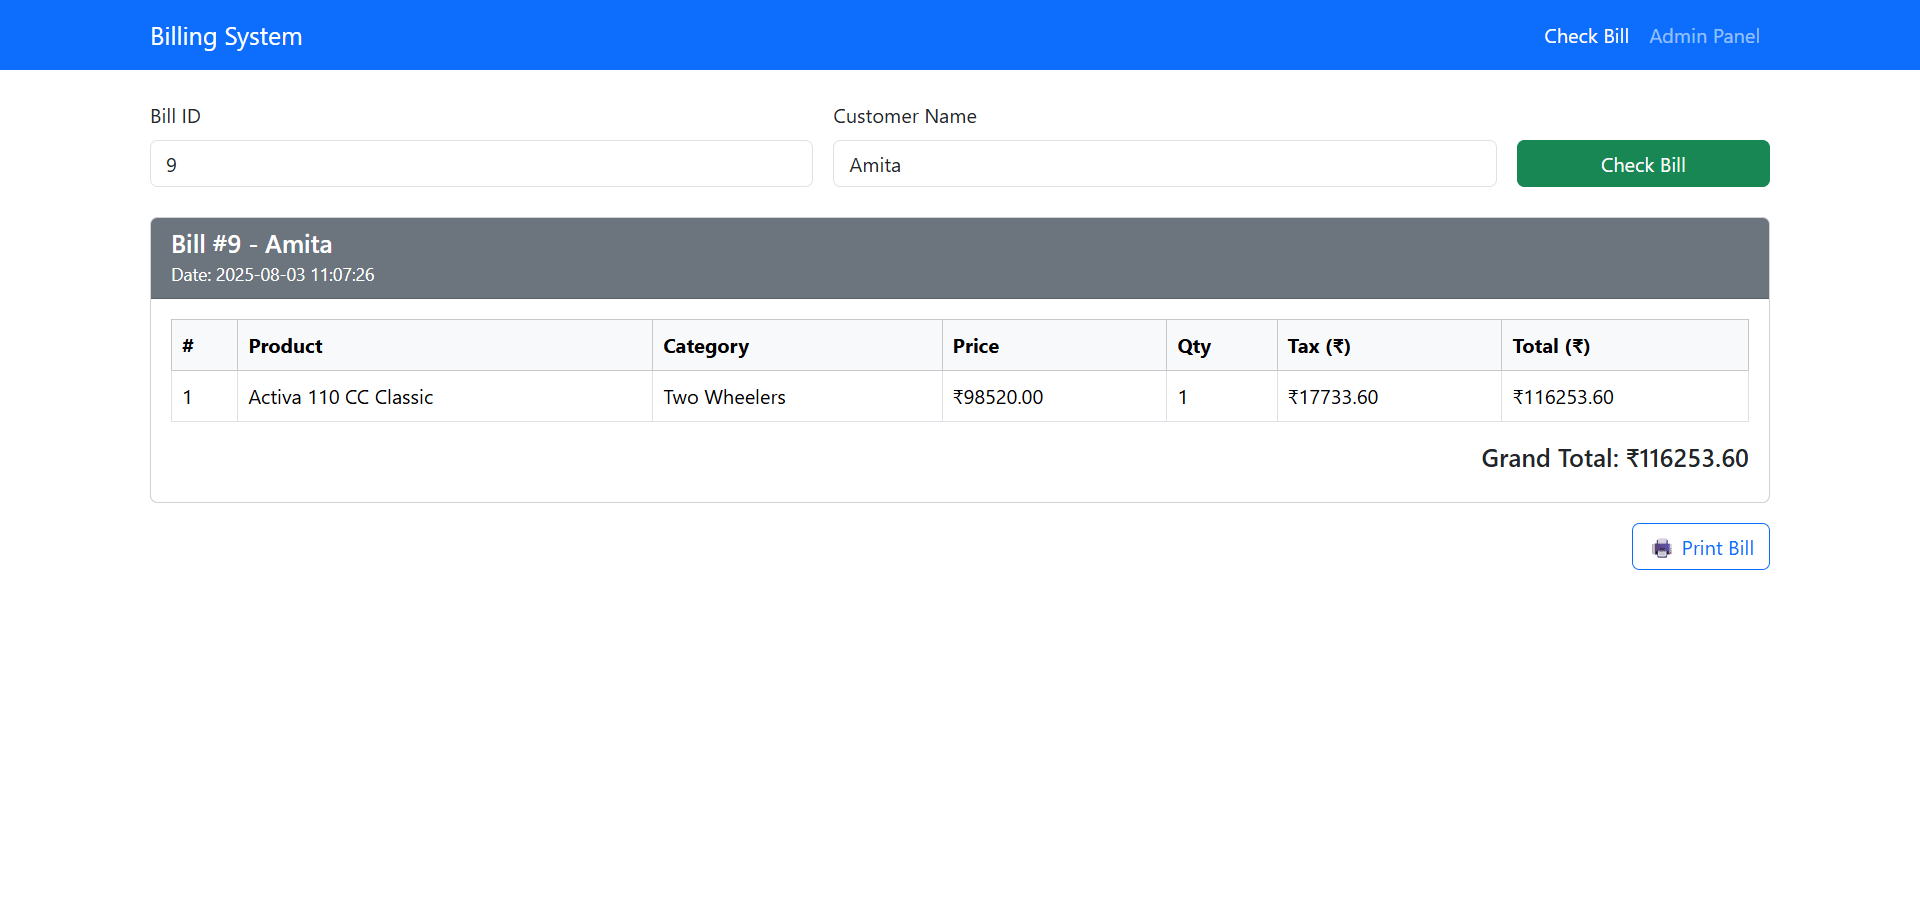
Task: Select the Product column header
Action: click(x=285, y=346)
